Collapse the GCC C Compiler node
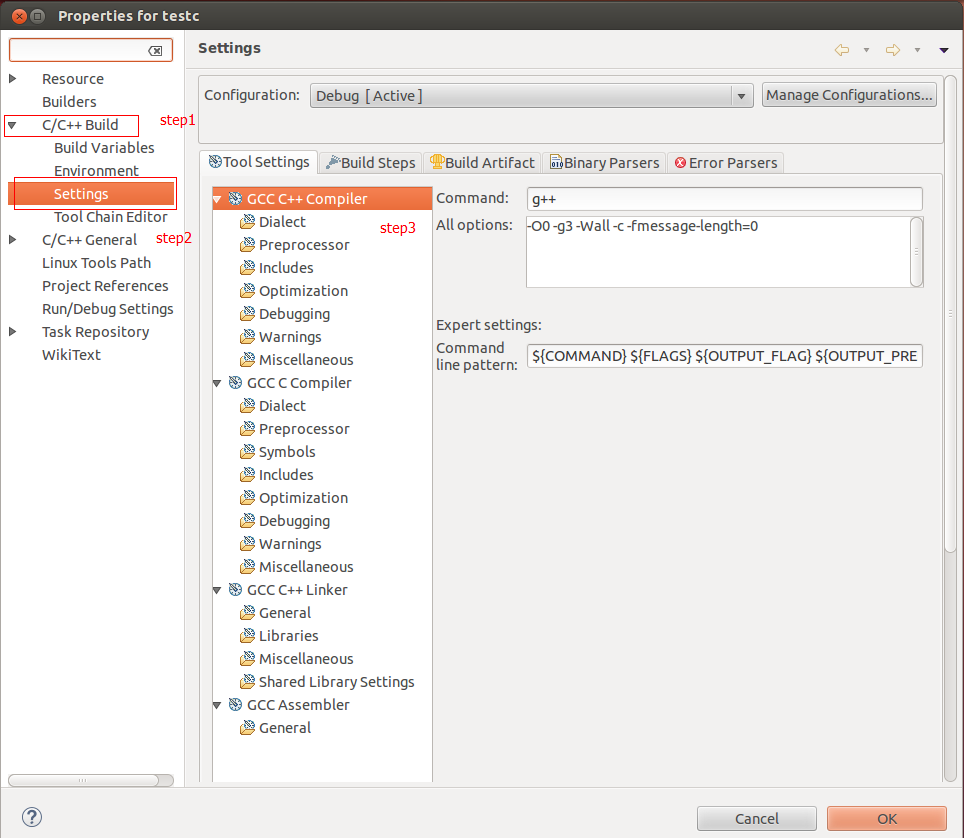The height and width of the screenshot is (838, 964). coord(217,383)
